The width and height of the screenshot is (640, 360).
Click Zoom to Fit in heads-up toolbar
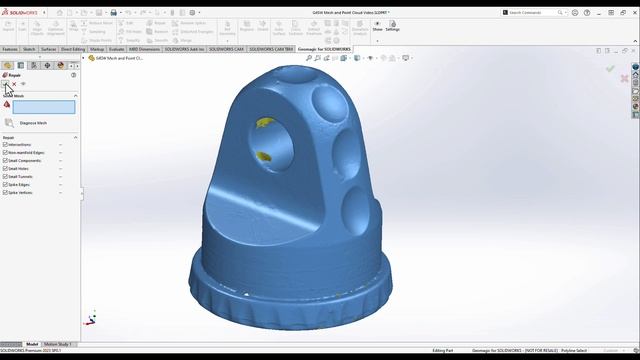click(x=309, y=58)
